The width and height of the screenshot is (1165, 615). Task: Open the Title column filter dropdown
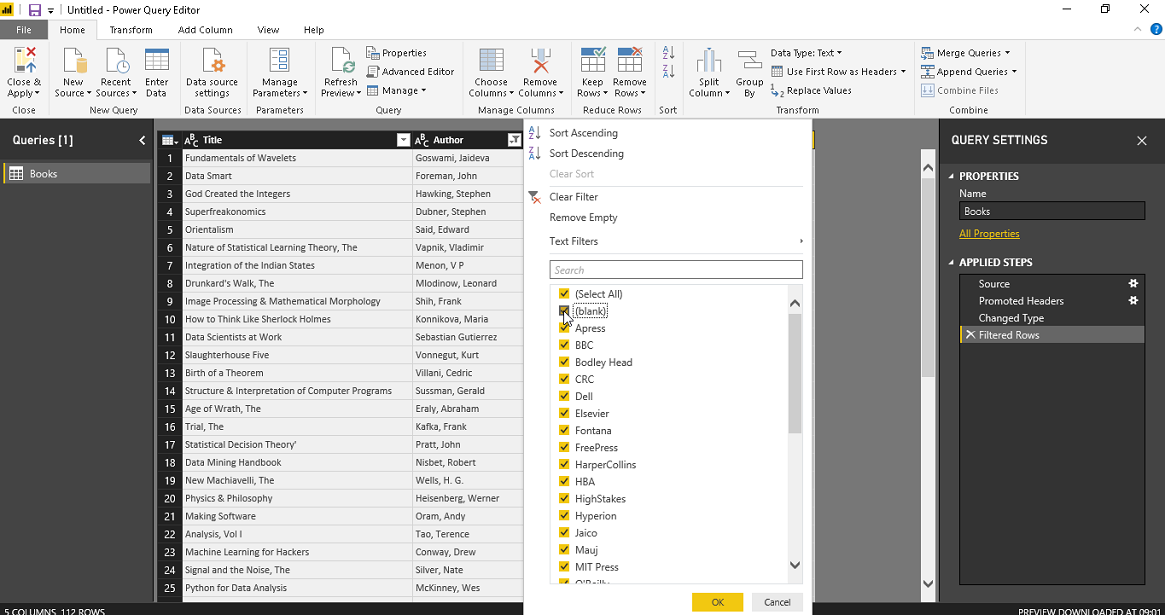403,140
